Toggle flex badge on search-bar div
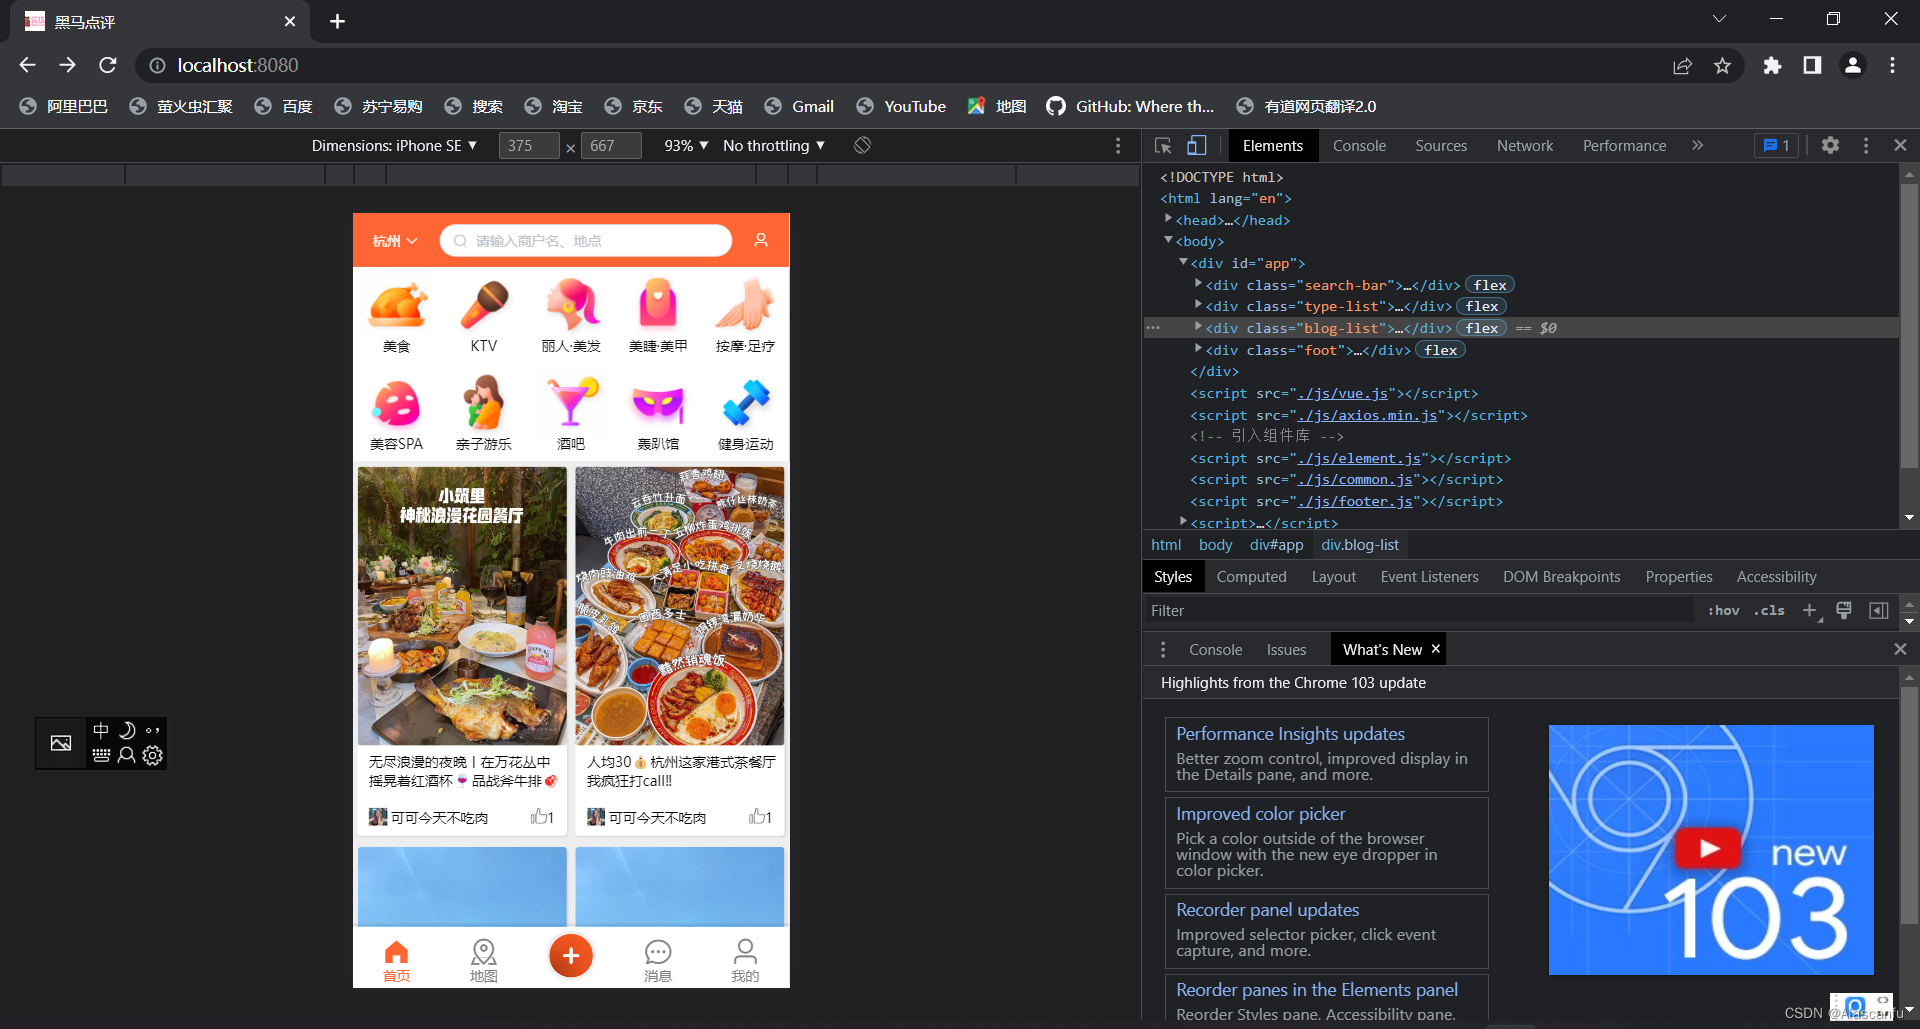This screenshot has height=1029, width=1920. pyautogui.click(x=1490, y=285)
